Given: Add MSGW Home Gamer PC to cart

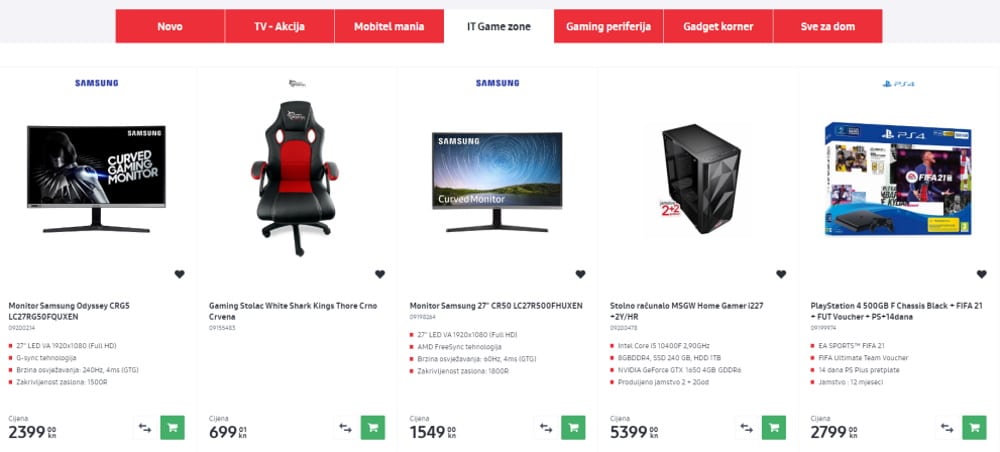Looking at the screenshot, I should tap(774, 428).
